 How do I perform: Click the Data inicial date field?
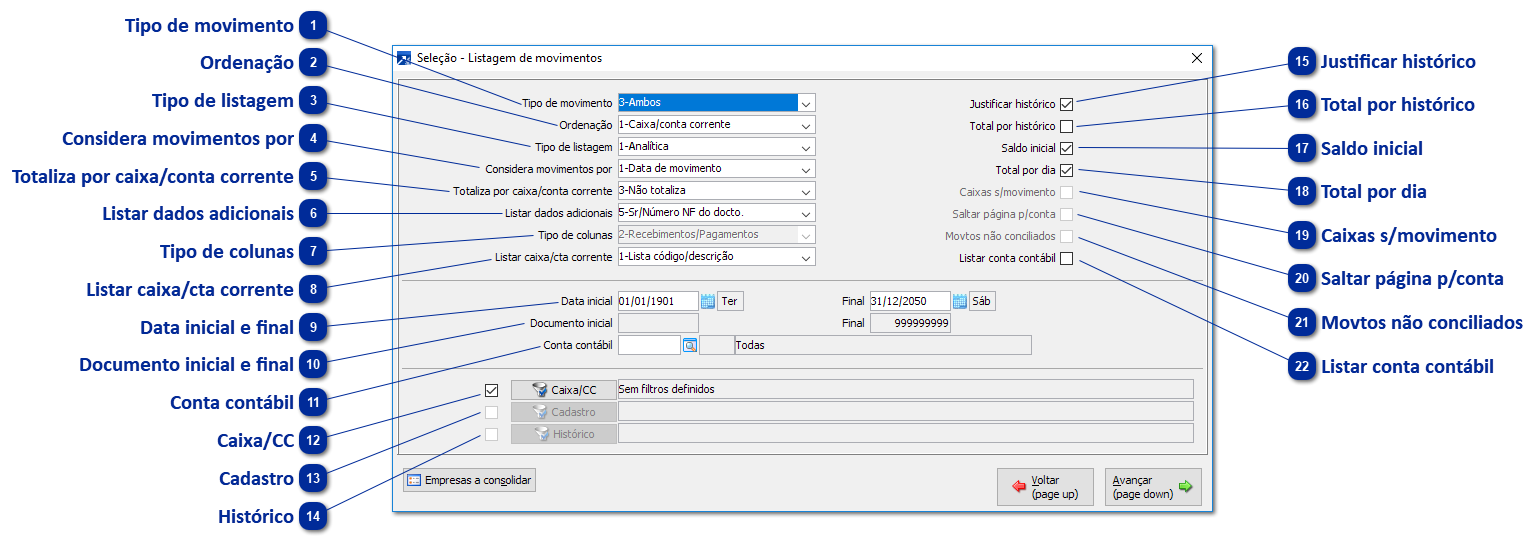658,301
